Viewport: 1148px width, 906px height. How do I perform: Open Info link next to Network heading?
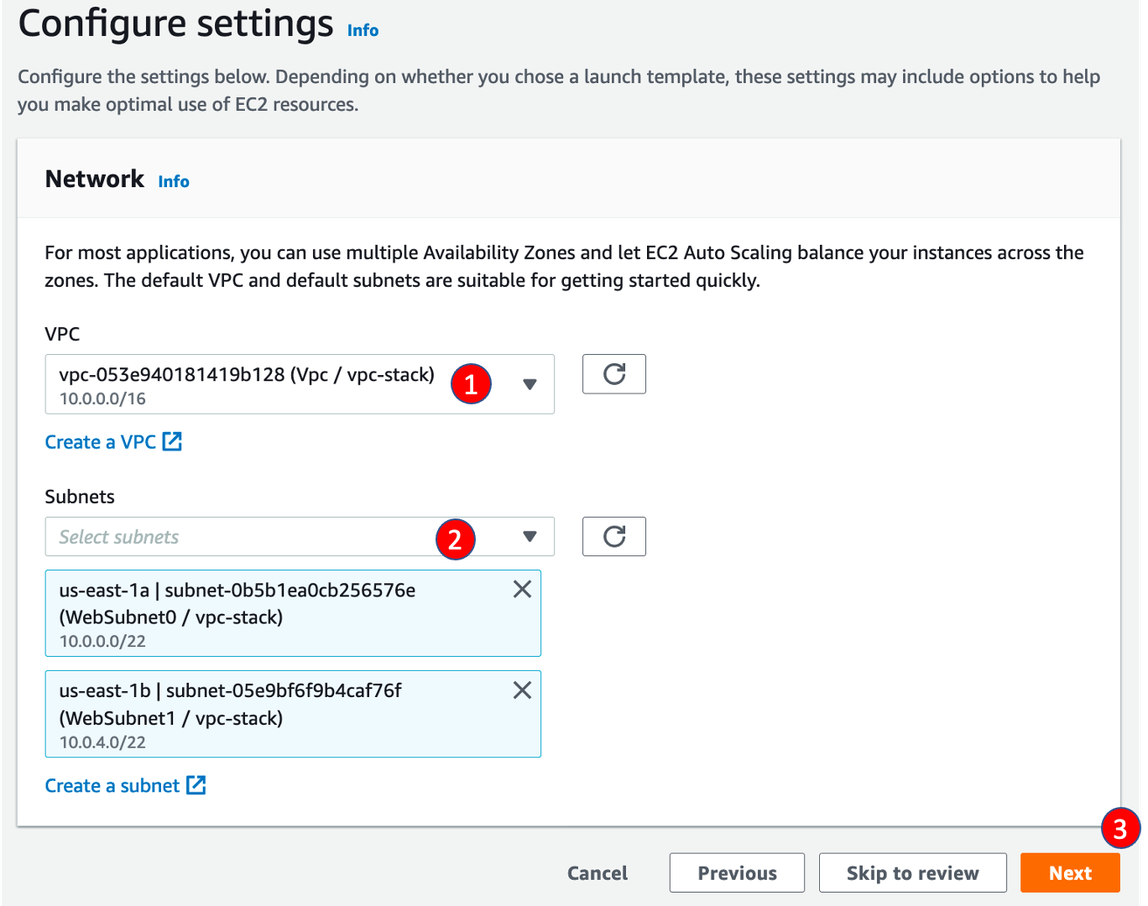tap(173, 181)
